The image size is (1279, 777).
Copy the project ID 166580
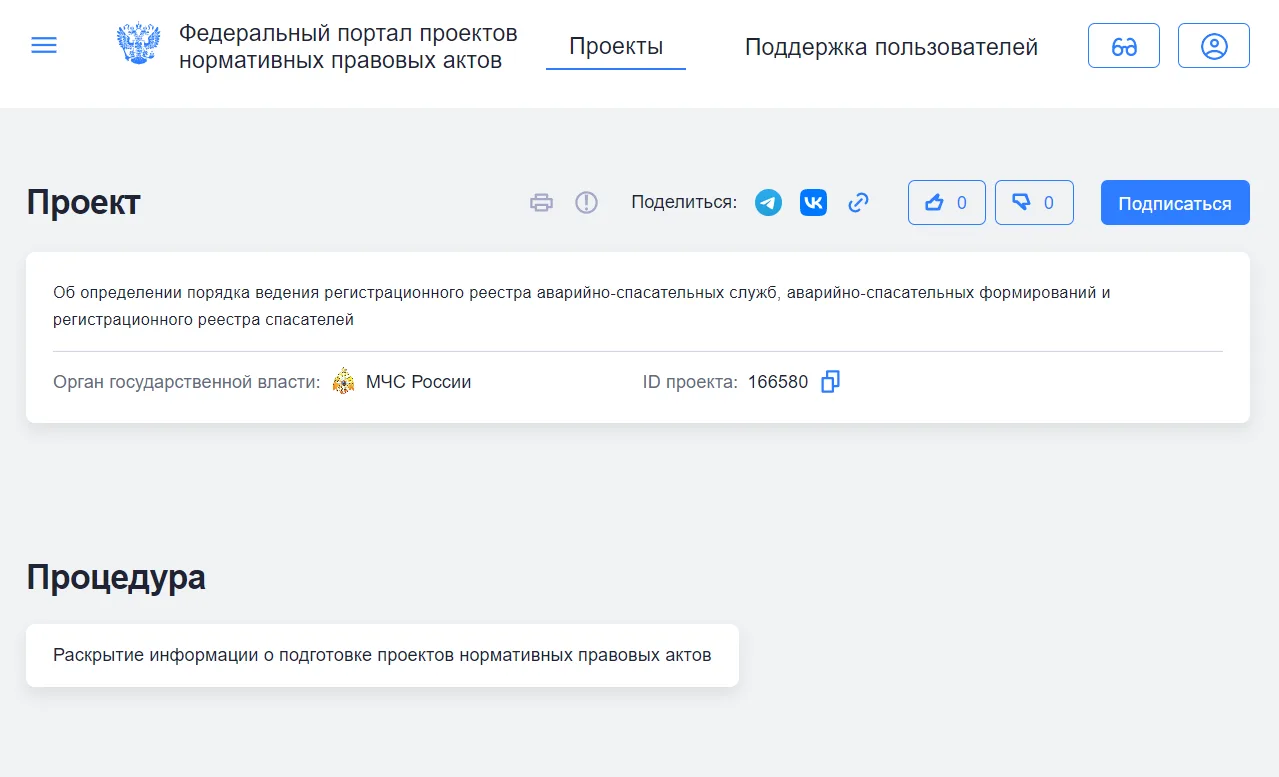(830, 382)
